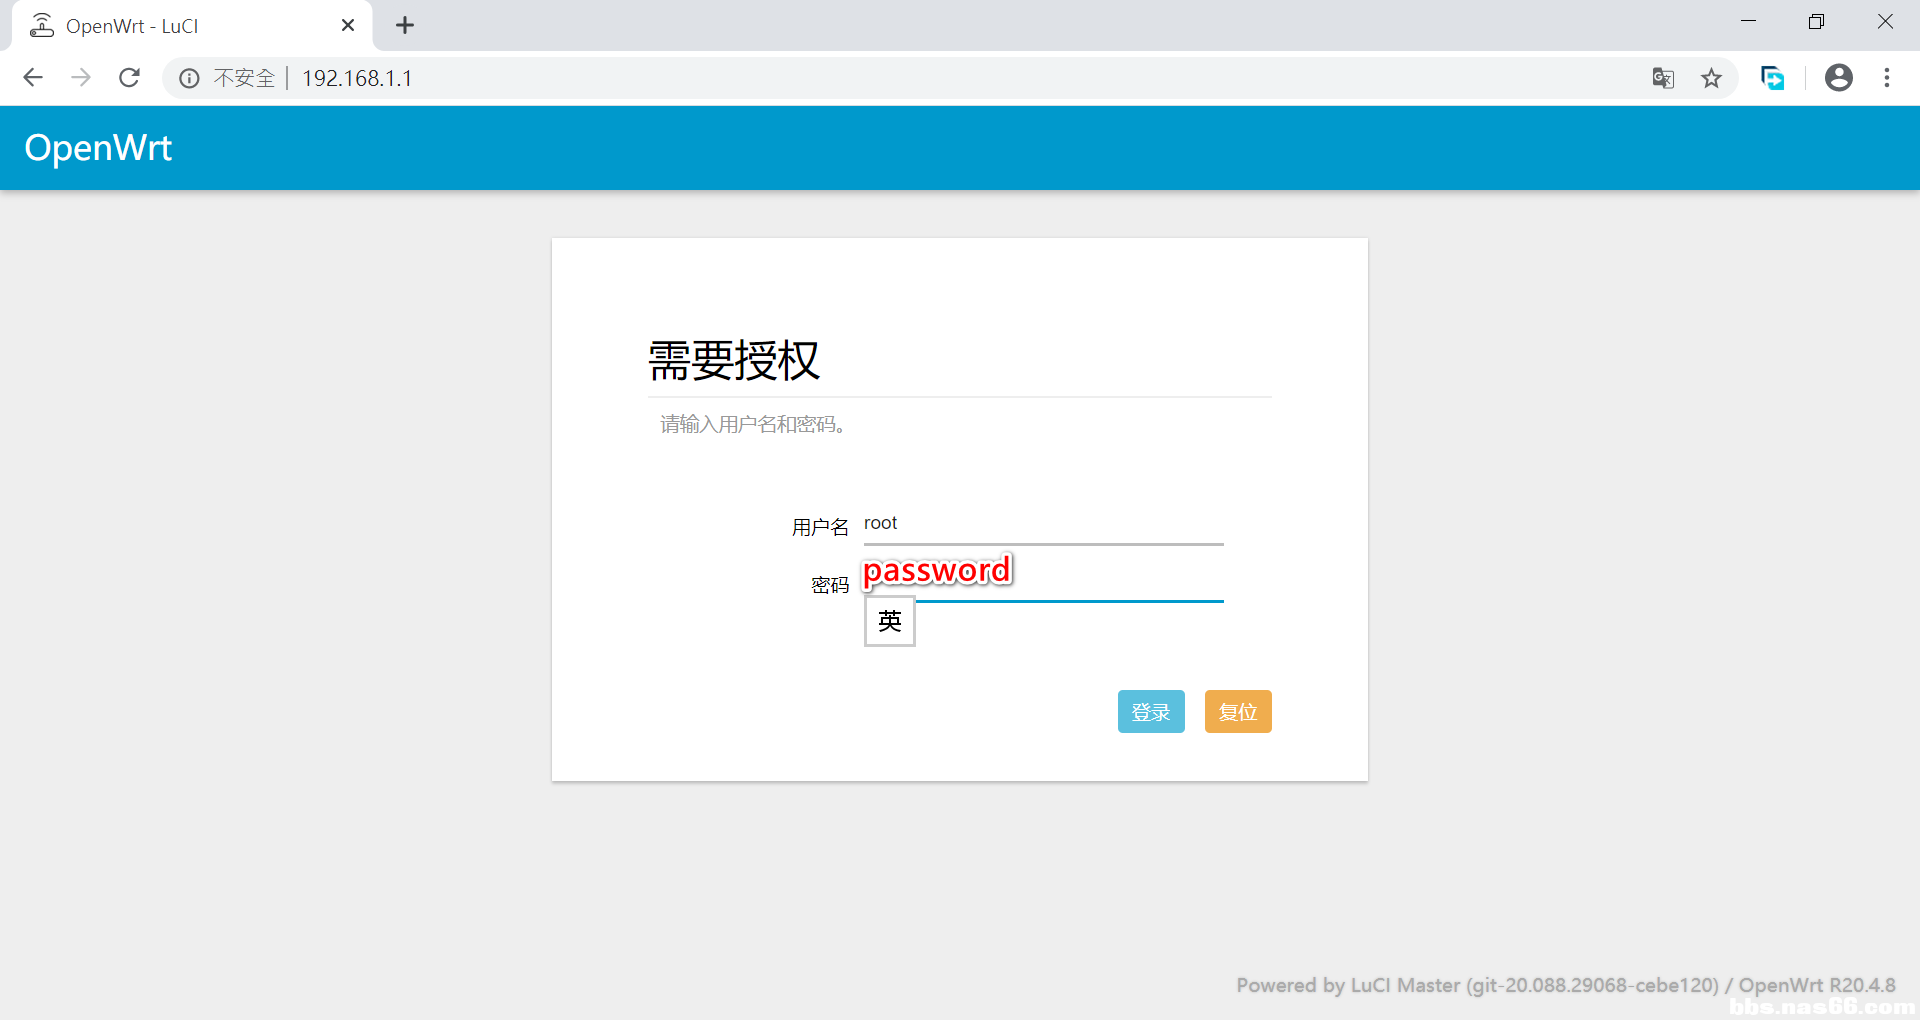Click the OpenWrt brand link in header
1920x1020 pixels.
98,148
